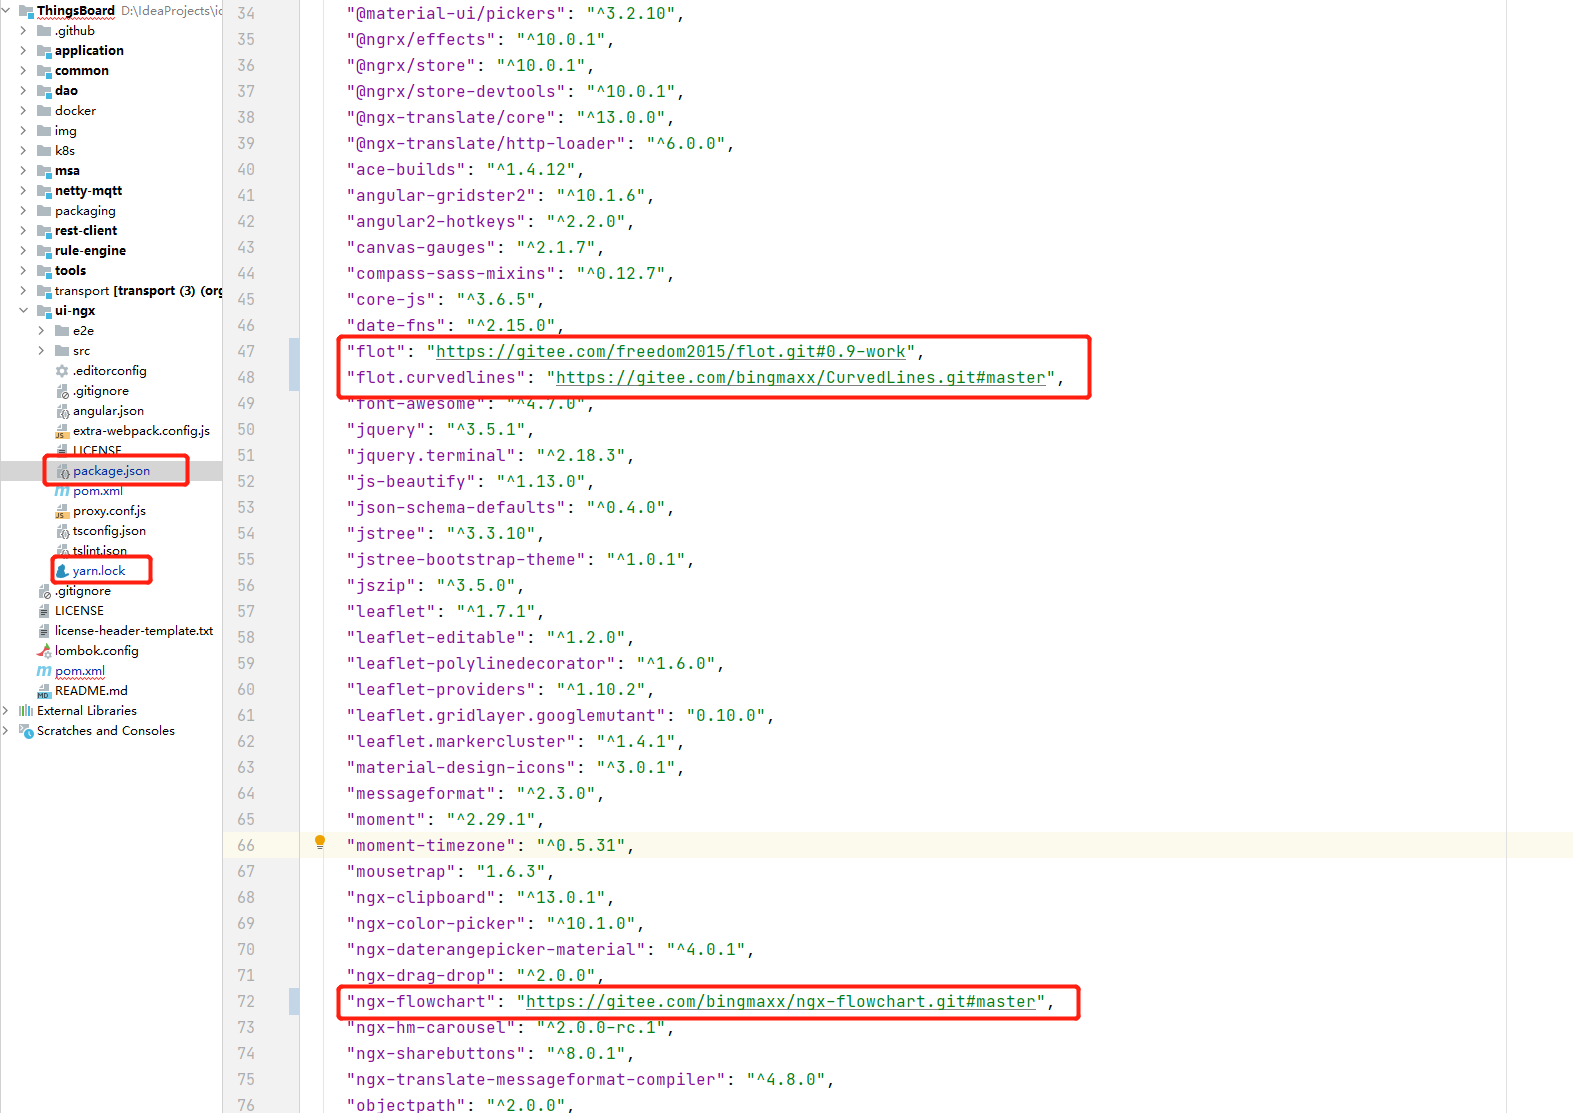Screen dimensions: 1573x1113
Task: Click the lombok.config file icon
Action: [x=44, y=651]
